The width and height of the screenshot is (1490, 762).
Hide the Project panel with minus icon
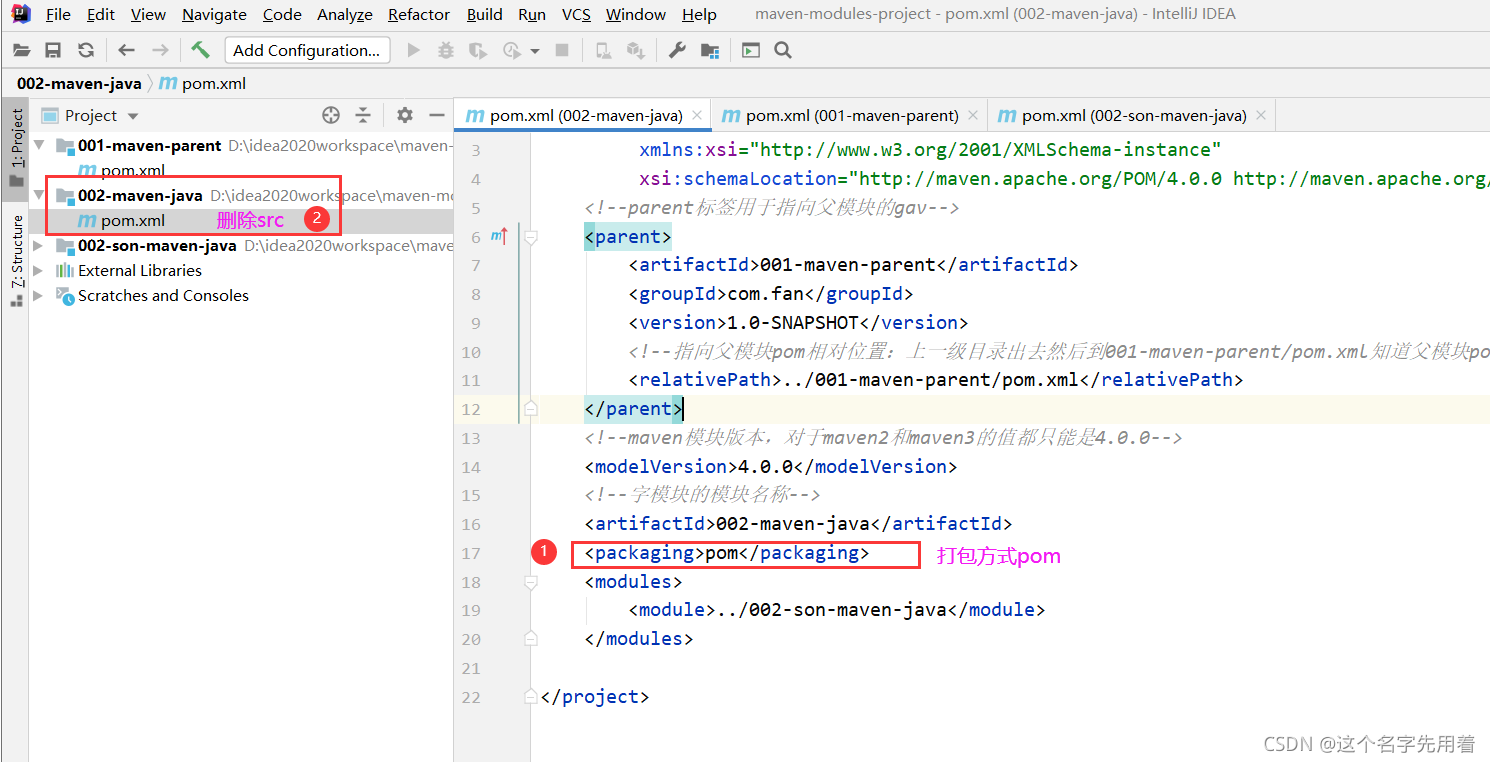click(436, 115)
